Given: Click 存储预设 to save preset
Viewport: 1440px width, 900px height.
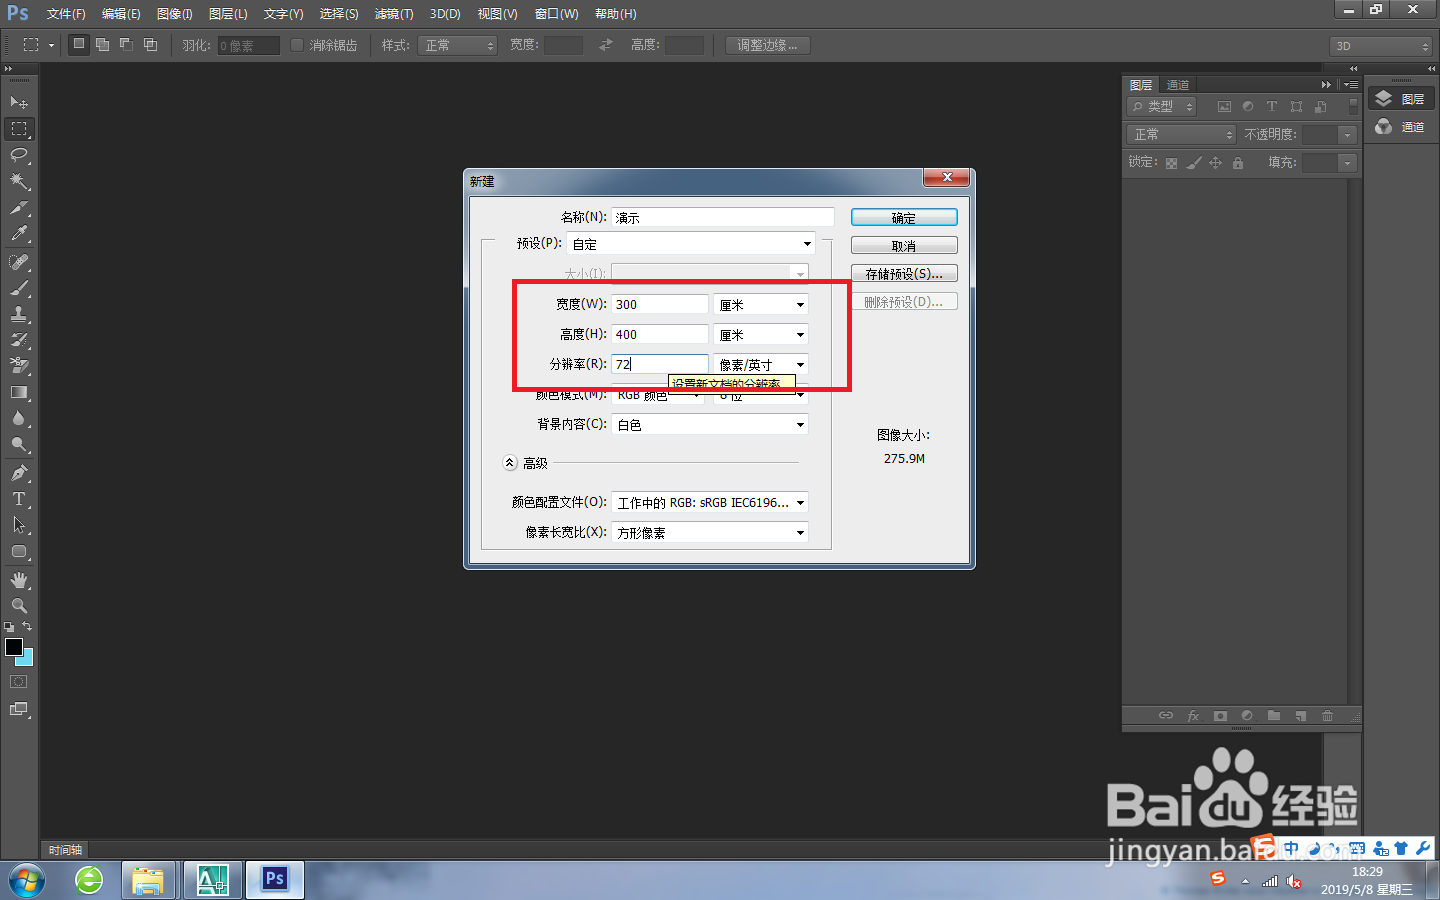Looking at the screenshot, I should pyautogui.click(x=903, y=272).
